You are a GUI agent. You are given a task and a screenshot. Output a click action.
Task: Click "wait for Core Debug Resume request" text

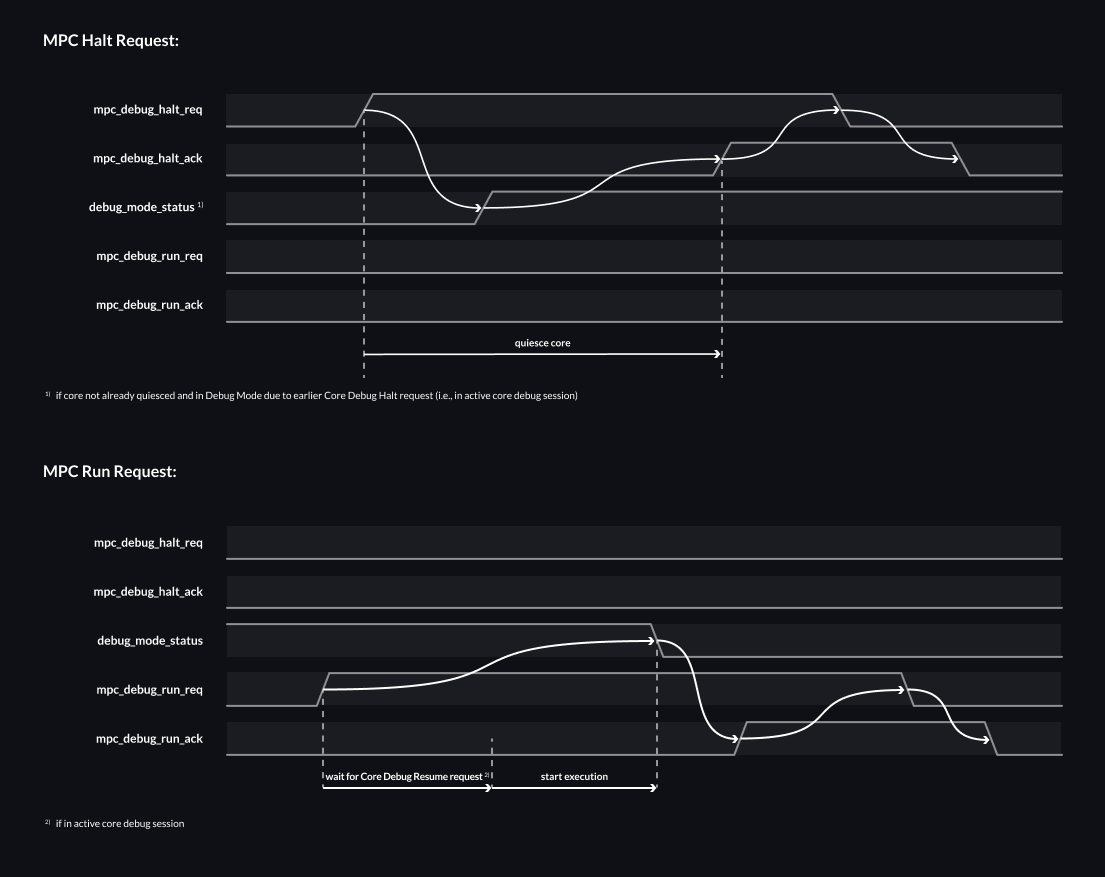click(404, 777)
